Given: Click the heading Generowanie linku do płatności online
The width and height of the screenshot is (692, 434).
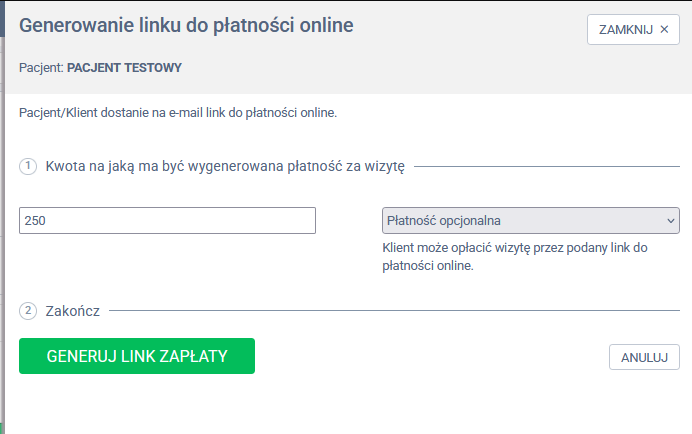Looking at the screenshot, I should click(186, 26).
